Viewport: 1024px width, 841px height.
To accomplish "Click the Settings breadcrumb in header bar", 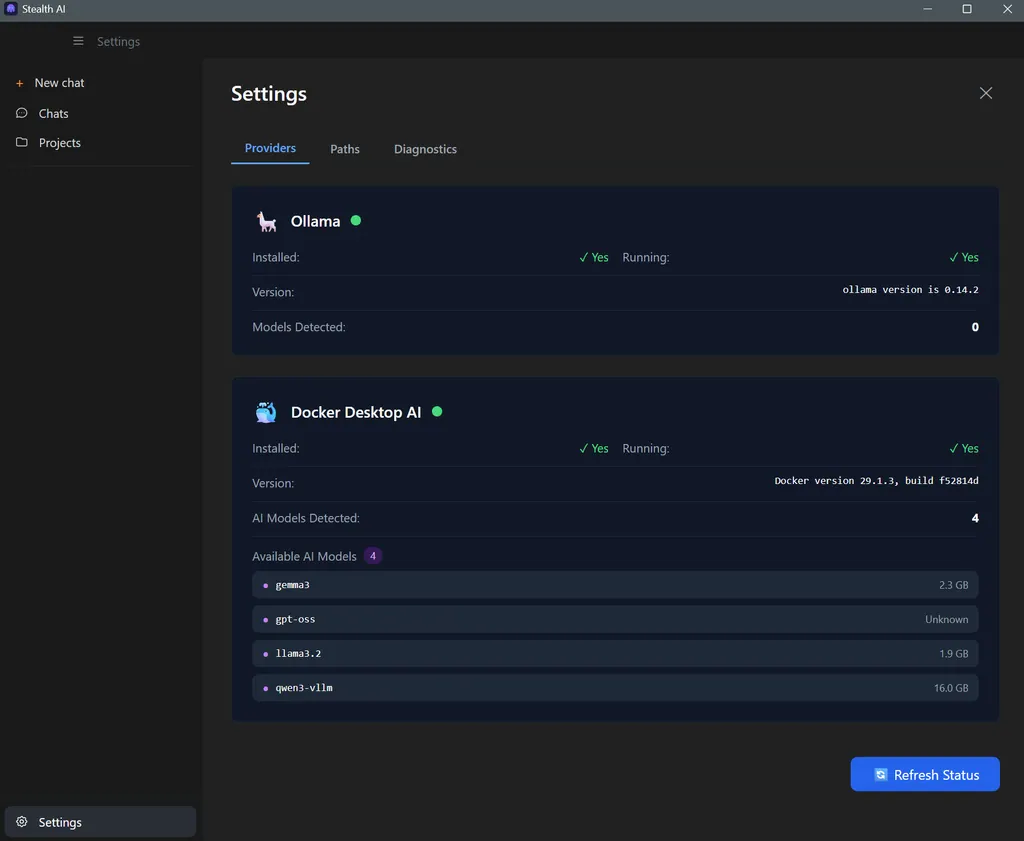I will point(118,42).
